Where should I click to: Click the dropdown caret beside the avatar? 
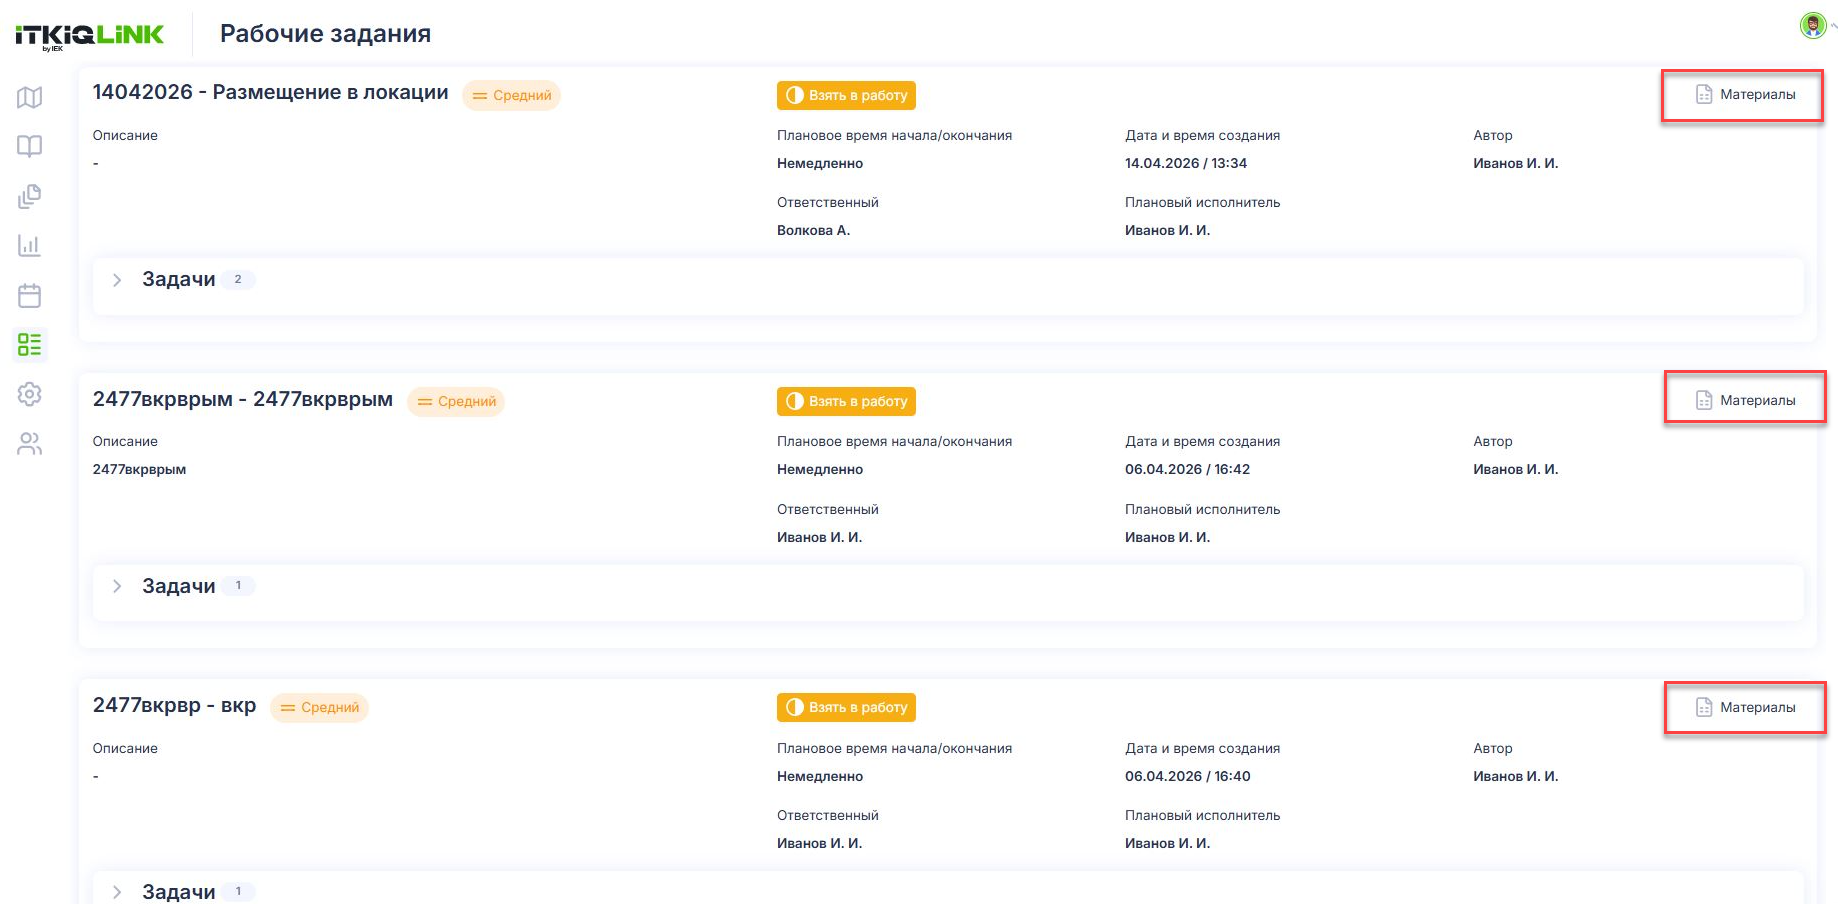tap(1833, 26)
